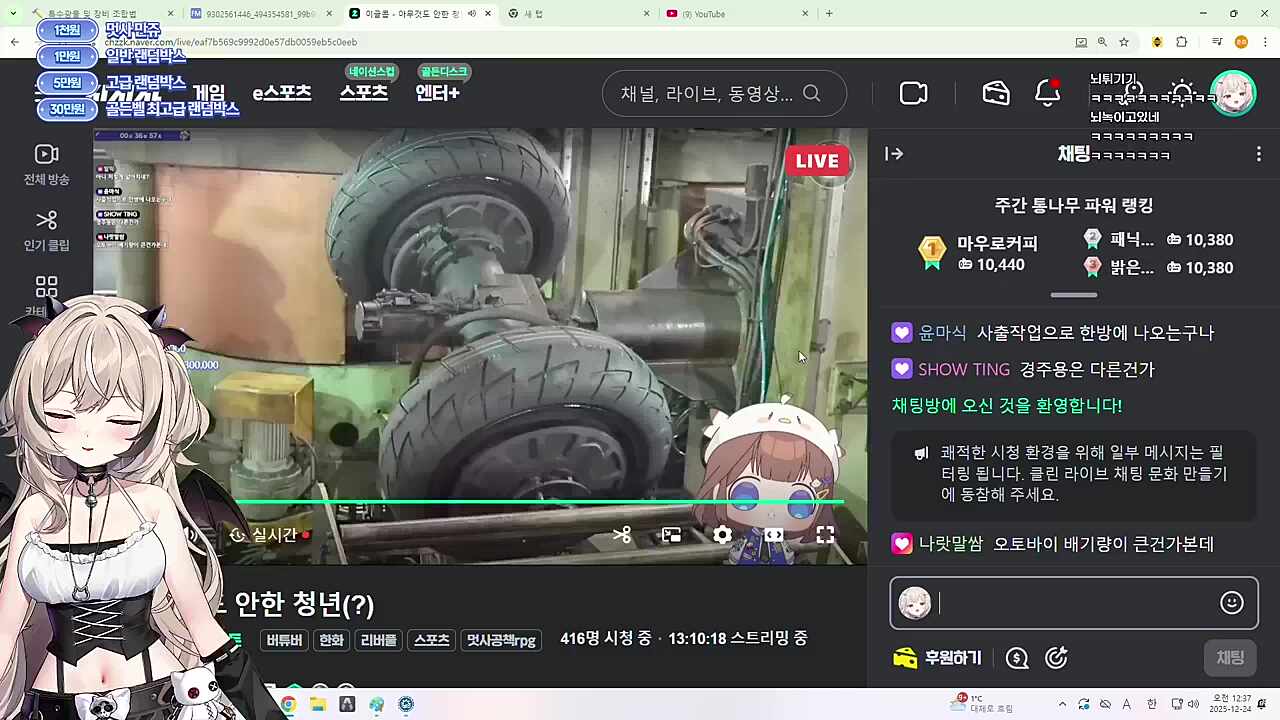Open the Chzzk studio camera icon
Screen dimensions: 1280x720
(x=913, y=92)
